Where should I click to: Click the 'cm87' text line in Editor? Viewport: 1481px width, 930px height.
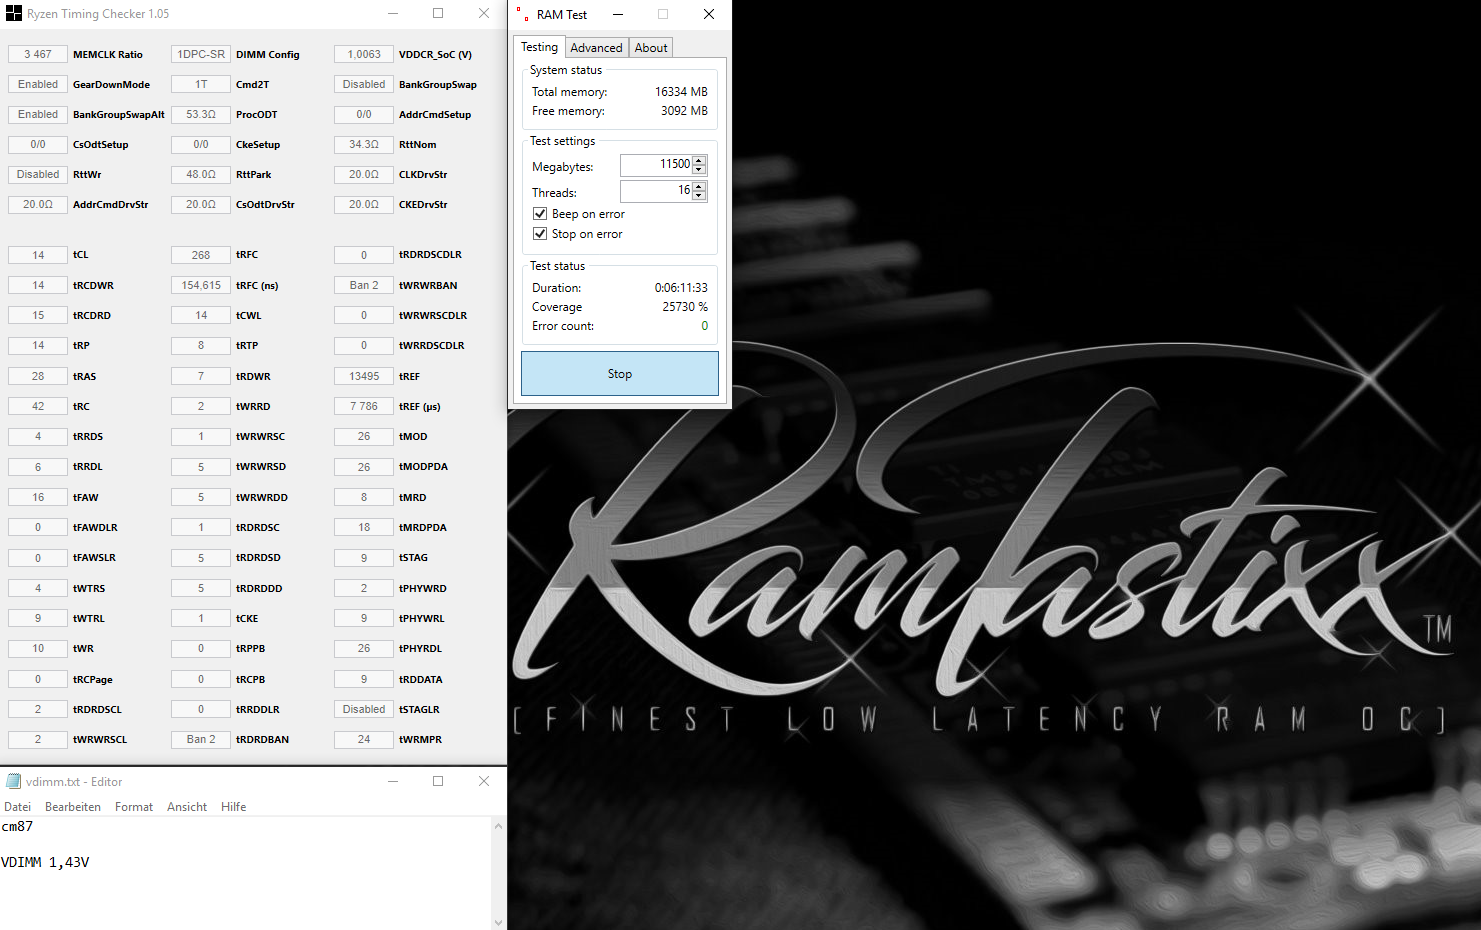click(x=17, y=827)
